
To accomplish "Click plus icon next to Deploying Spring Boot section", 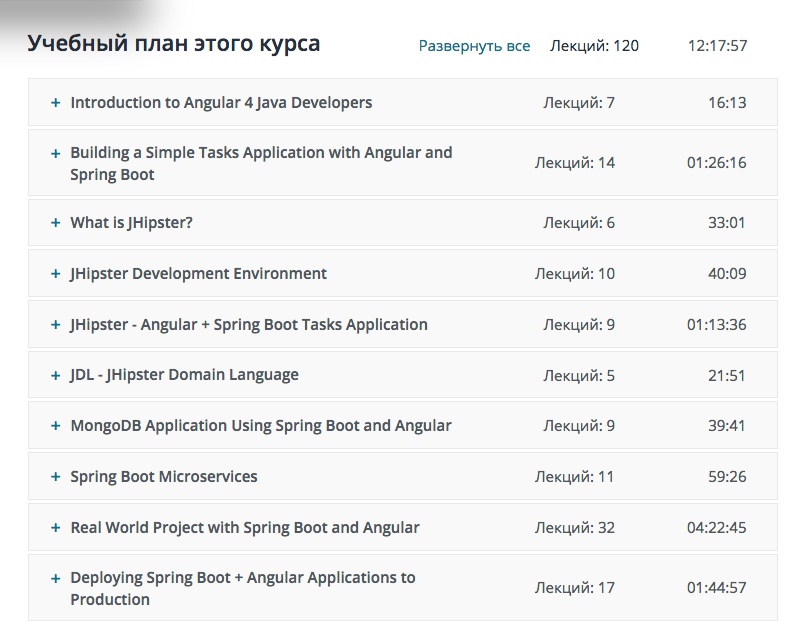I will coord(56,578).
